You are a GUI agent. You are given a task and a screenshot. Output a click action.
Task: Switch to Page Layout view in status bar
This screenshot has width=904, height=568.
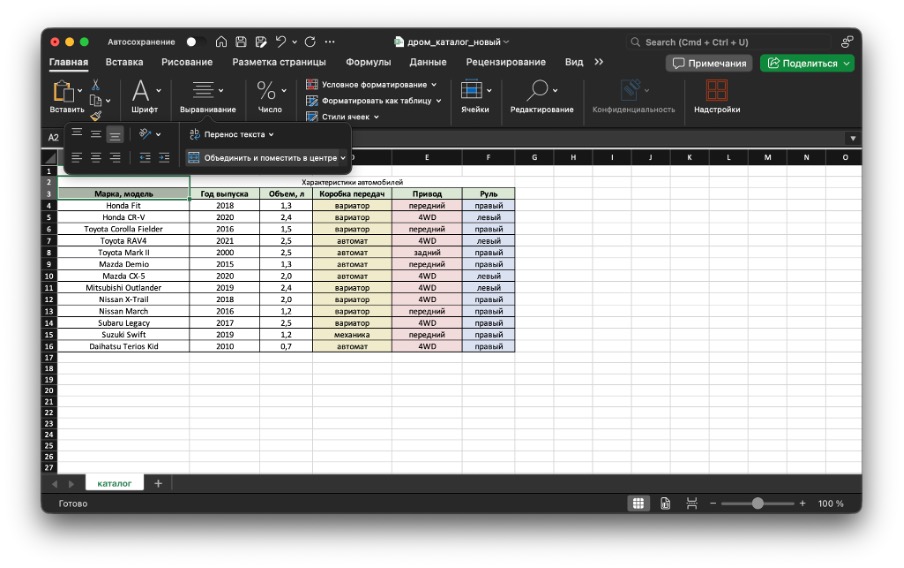pyautogui.click(x=665, y=503)
